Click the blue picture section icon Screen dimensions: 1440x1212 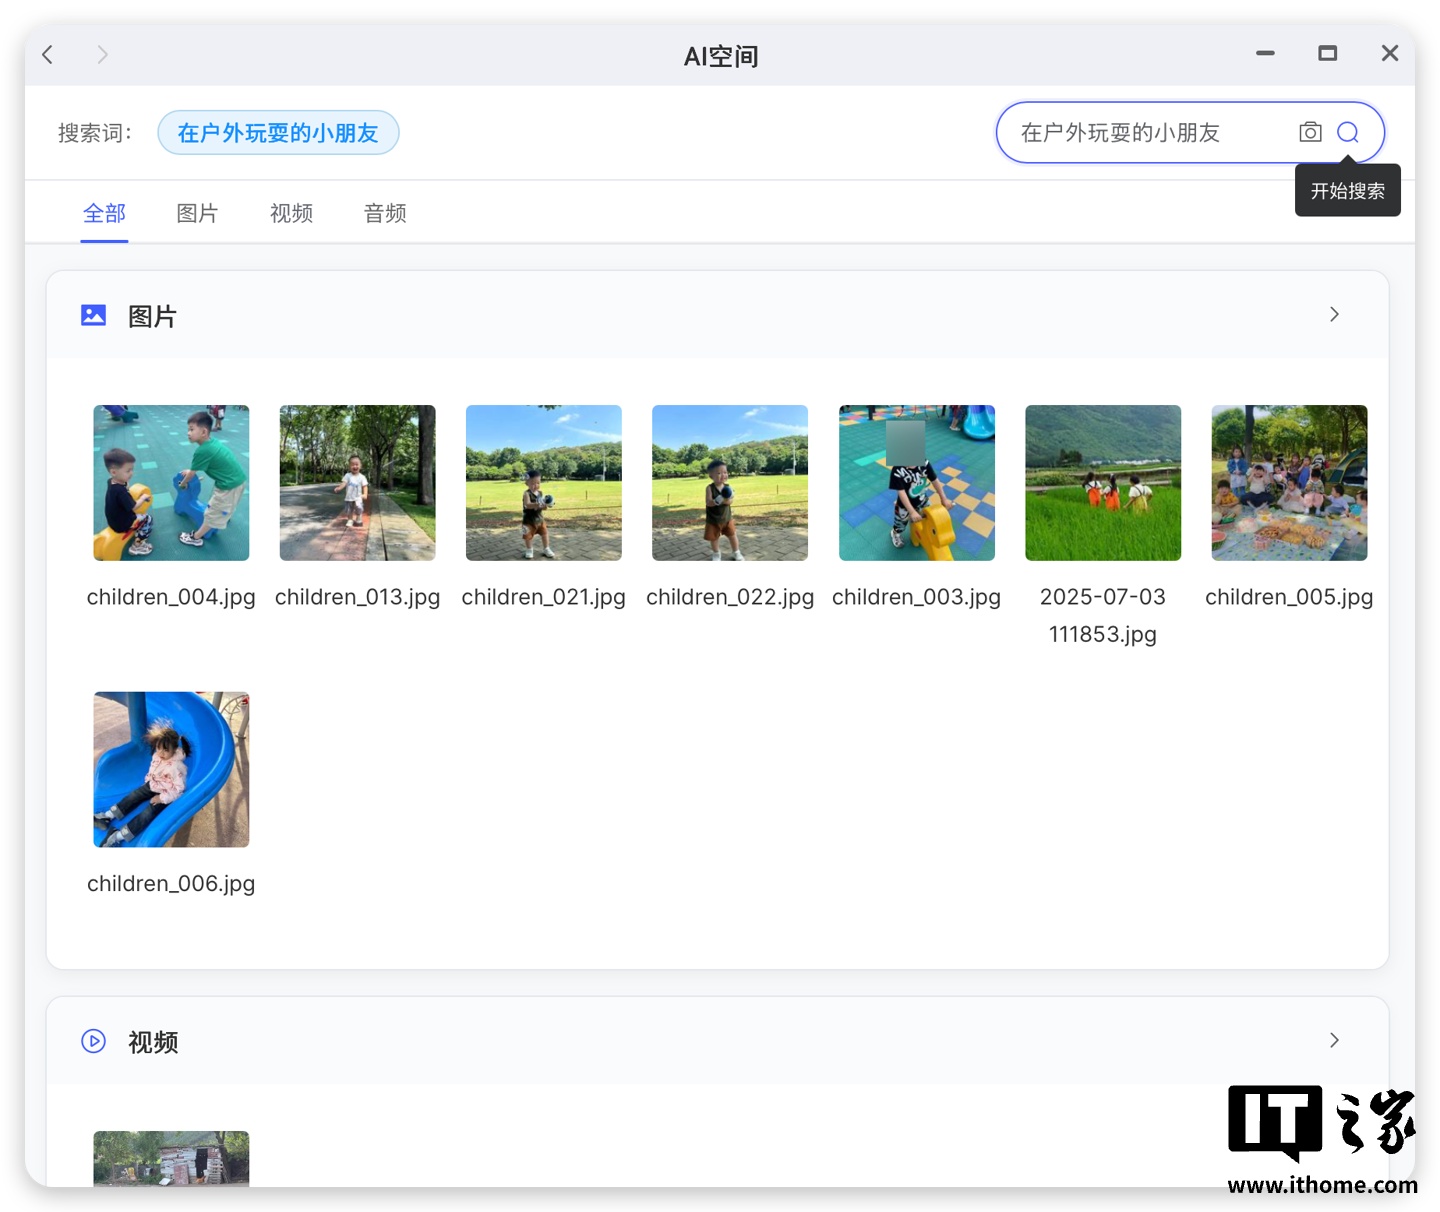pyautogui.click(x=93, y=316)
